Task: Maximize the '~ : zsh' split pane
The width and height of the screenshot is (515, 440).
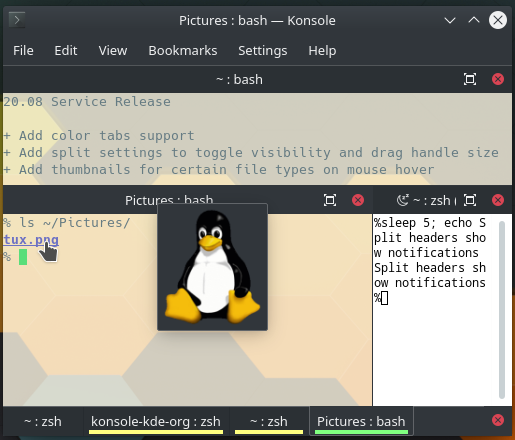Action: pyautogui.click(x=470, y=200)
